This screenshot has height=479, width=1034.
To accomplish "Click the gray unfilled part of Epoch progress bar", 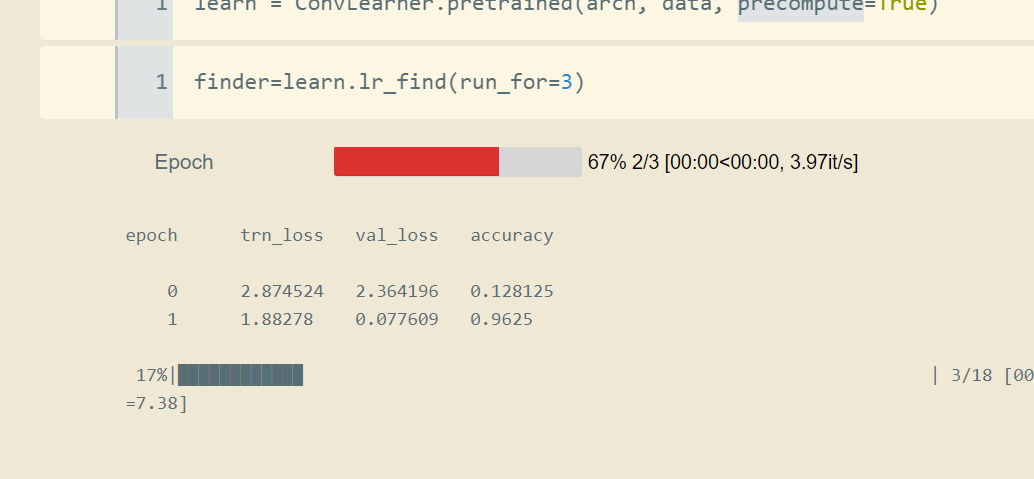I will (540, 162).
